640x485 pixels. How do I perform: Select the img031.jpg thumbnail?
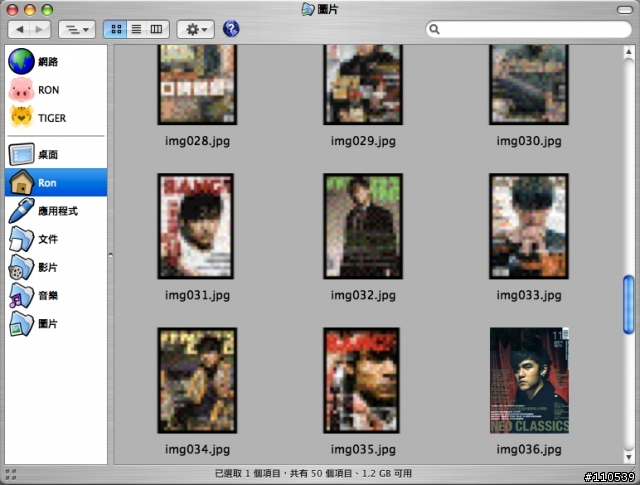click(x=196, y=226)
